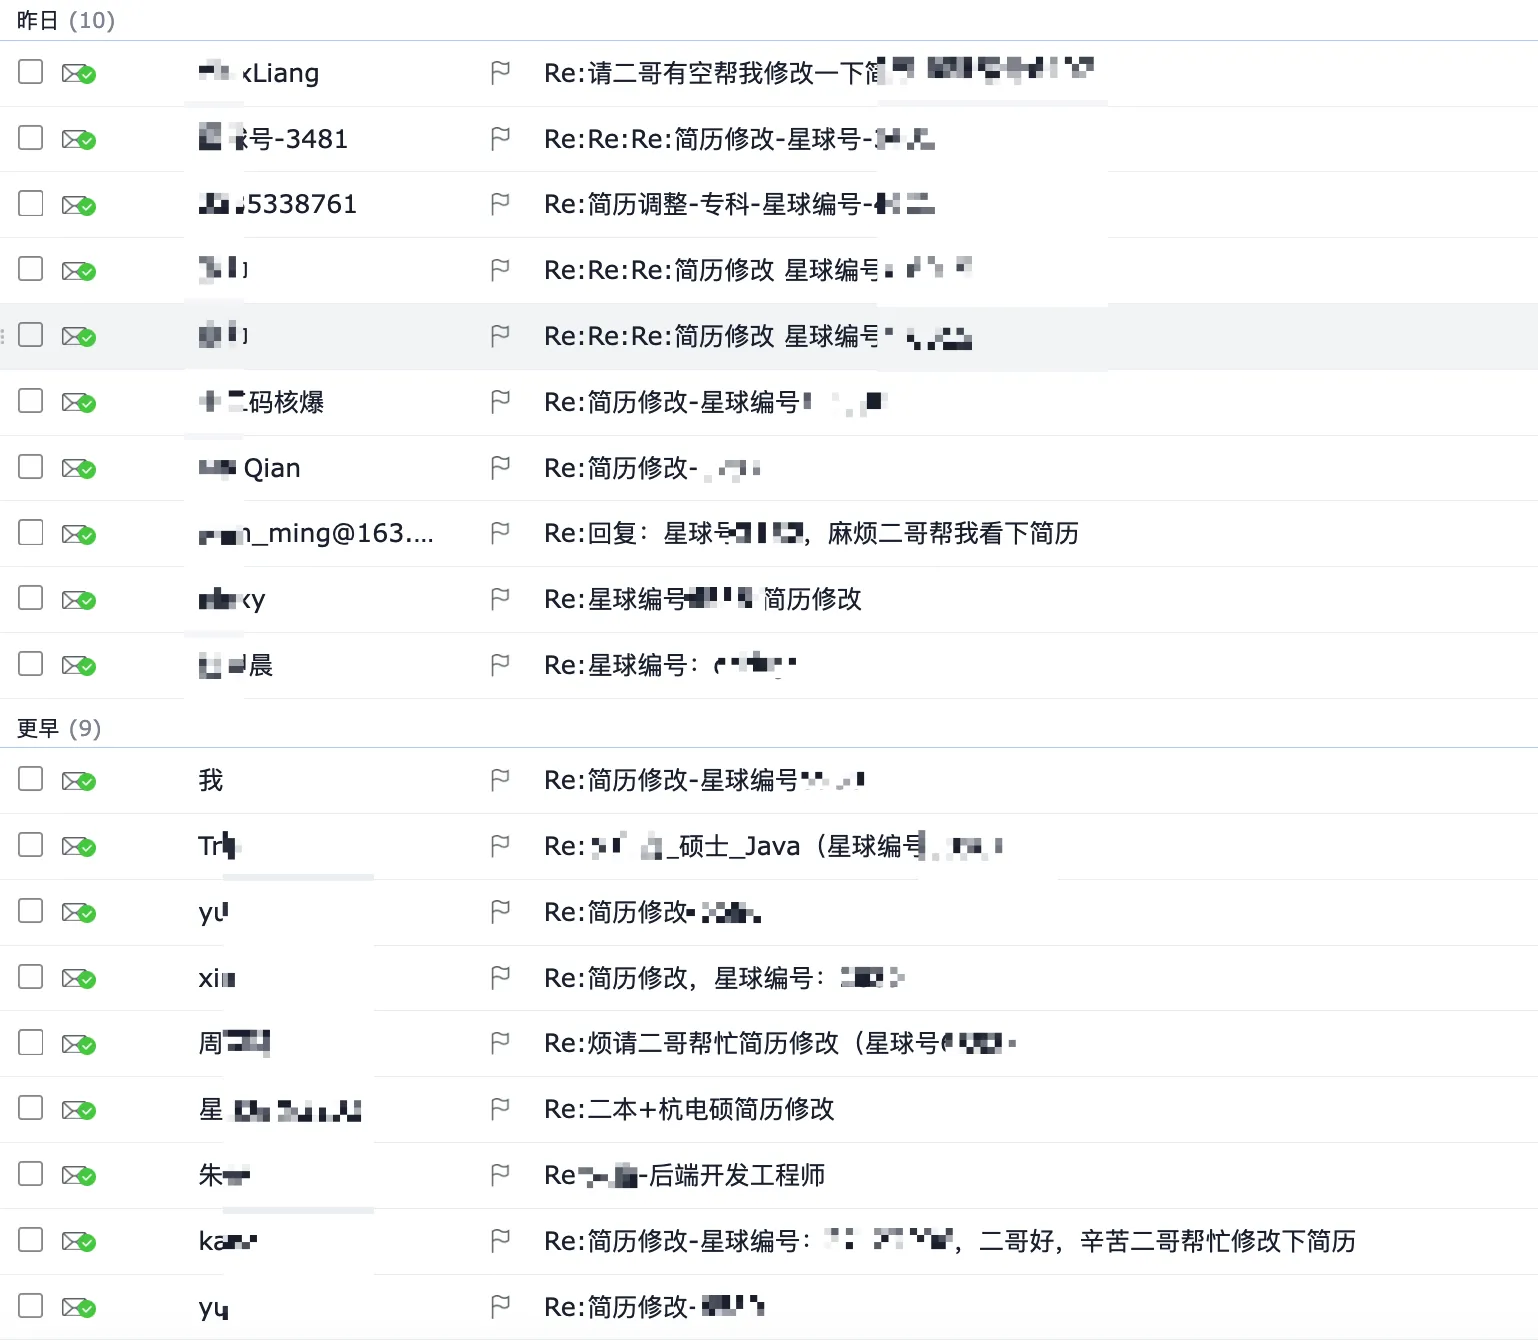Flag the _ming@163 sender's email
Screen dimensions: 1538x1340
[501, 533]
